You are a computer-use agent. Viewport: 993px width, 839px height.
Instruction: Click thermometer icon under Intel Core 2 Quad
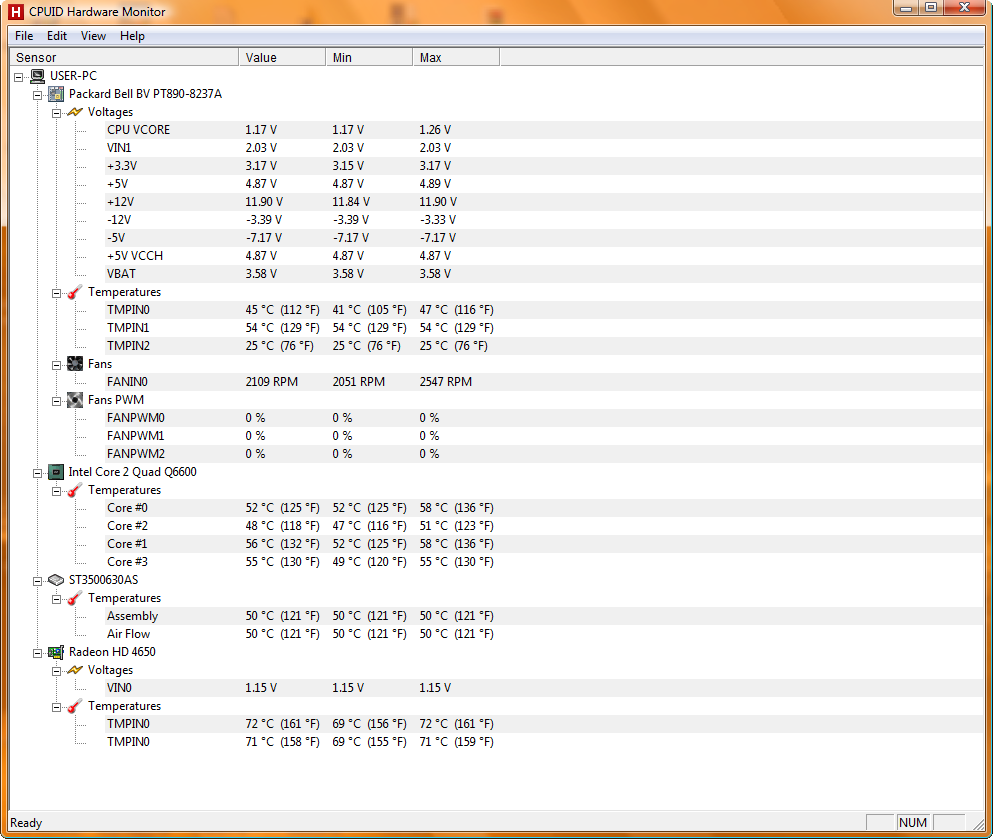pos(75,490)
